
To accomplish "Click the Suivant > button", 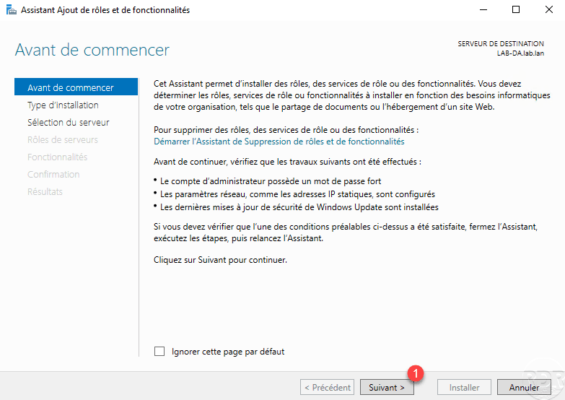I will (x=387, y=387).
